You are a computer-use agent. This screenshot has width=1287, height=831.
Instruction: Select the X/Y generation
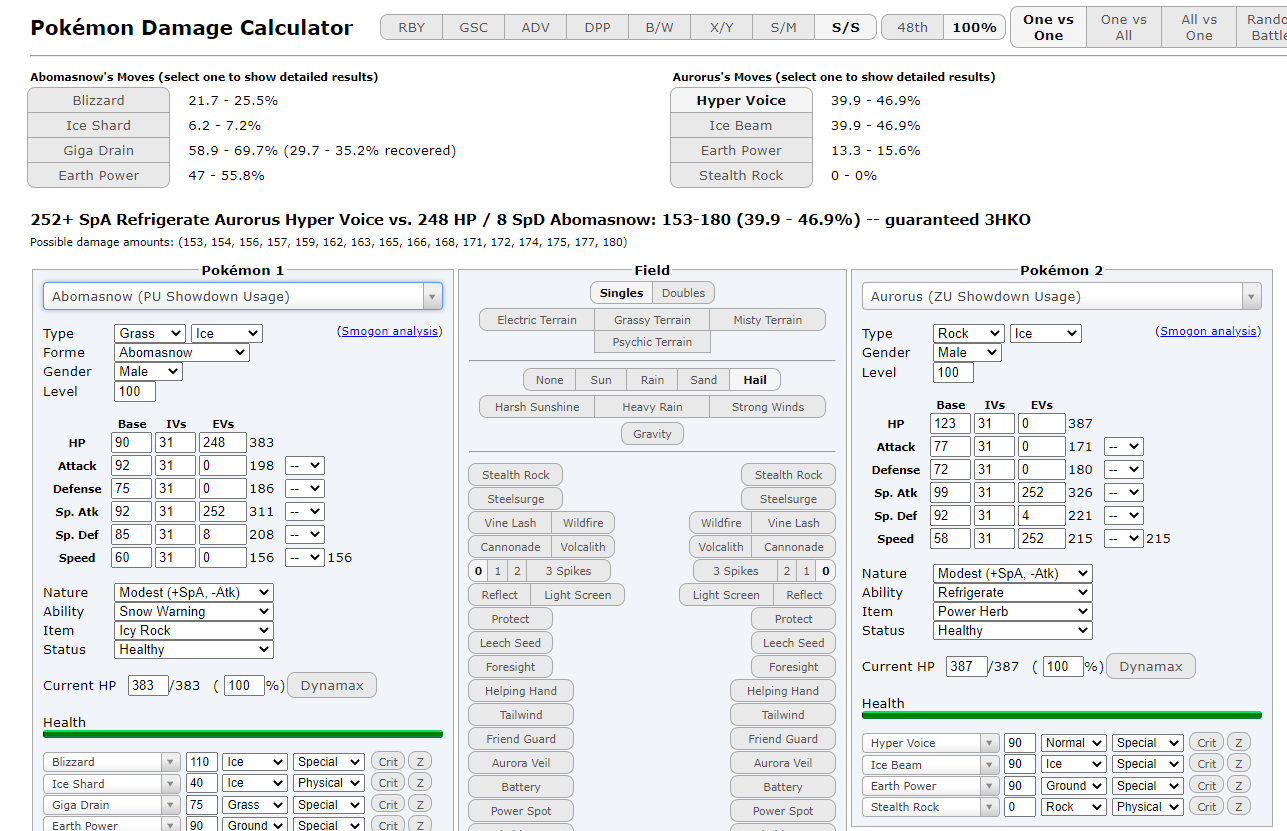coord(721,27)
